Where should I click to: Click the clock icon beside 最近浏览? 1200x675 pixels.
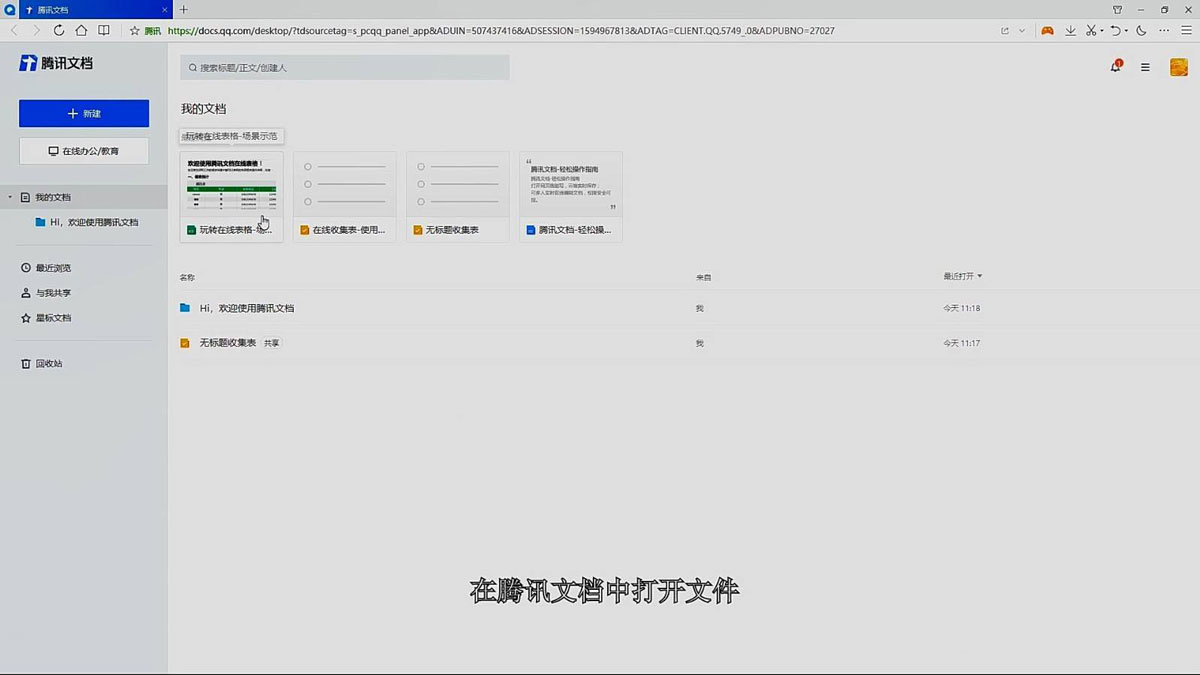[26, 268]
